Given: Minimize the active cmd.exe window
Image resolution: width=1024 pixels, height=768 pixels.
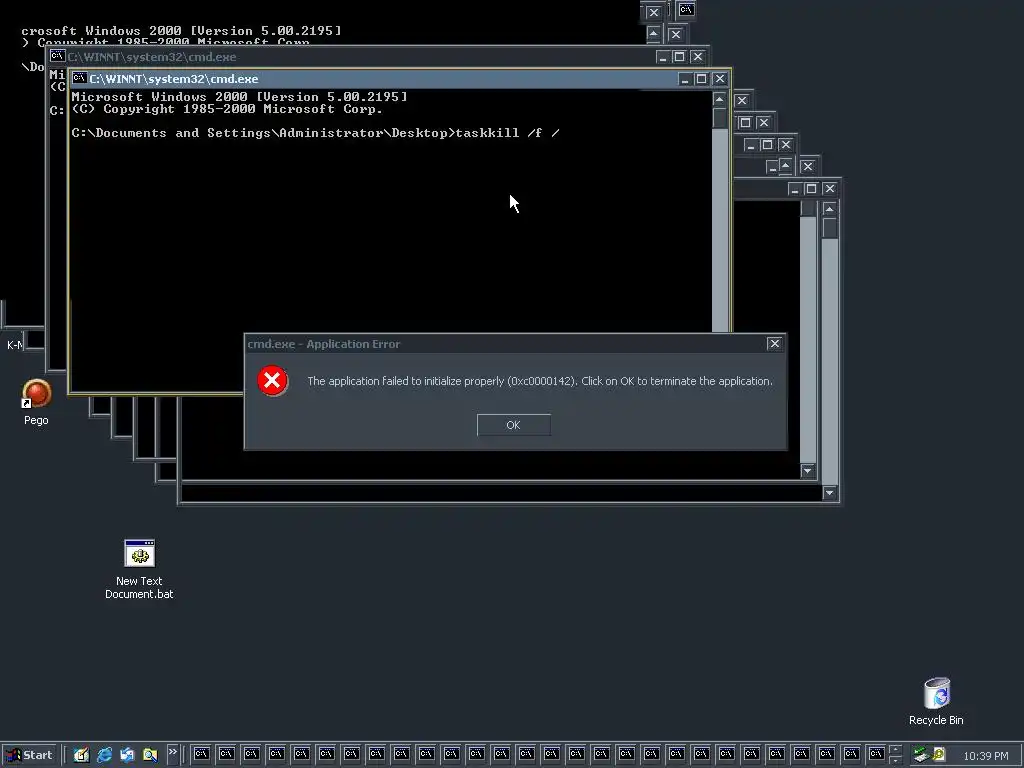Looking at the screenshot, I should [x=684, y=79].
